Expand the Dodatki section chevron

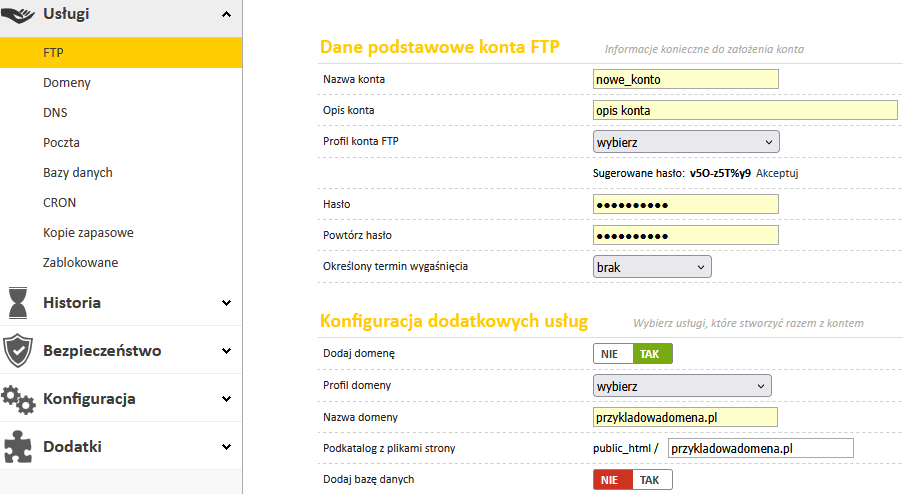(226, 447)
